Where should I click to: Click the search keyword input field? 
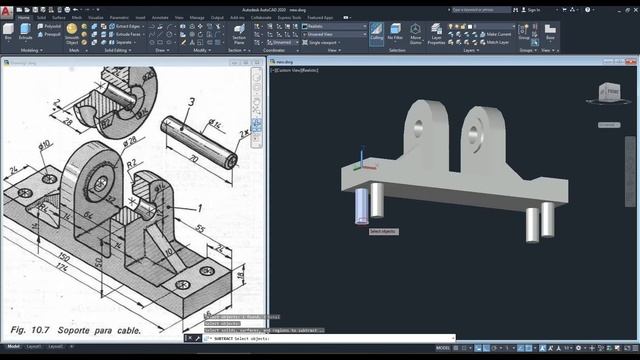point(481,9)
